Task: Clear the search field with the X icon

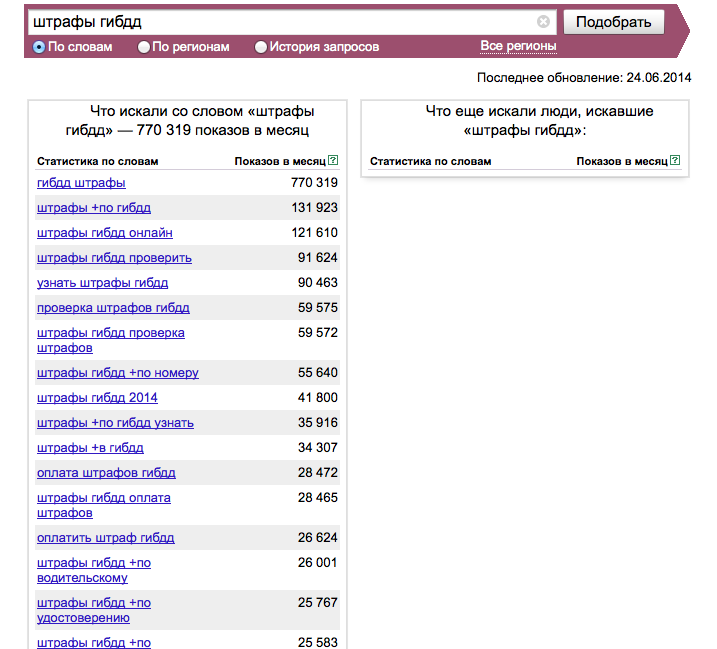Action: coord(543,21)
